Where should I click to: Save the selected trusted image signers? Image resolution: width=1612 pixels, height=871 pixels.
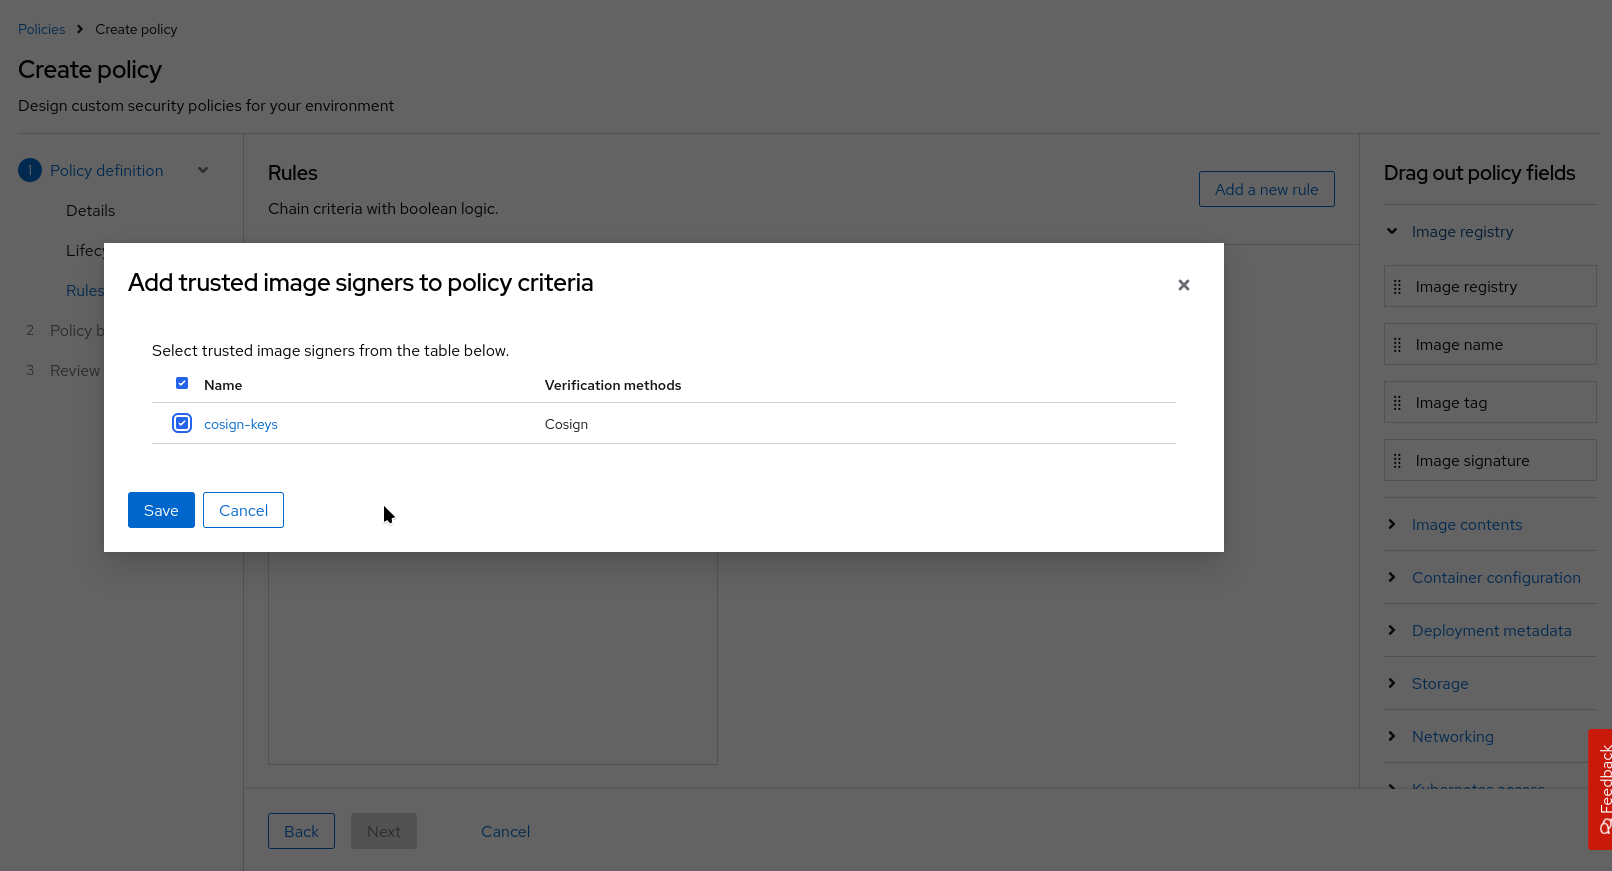tap(161, 510)
